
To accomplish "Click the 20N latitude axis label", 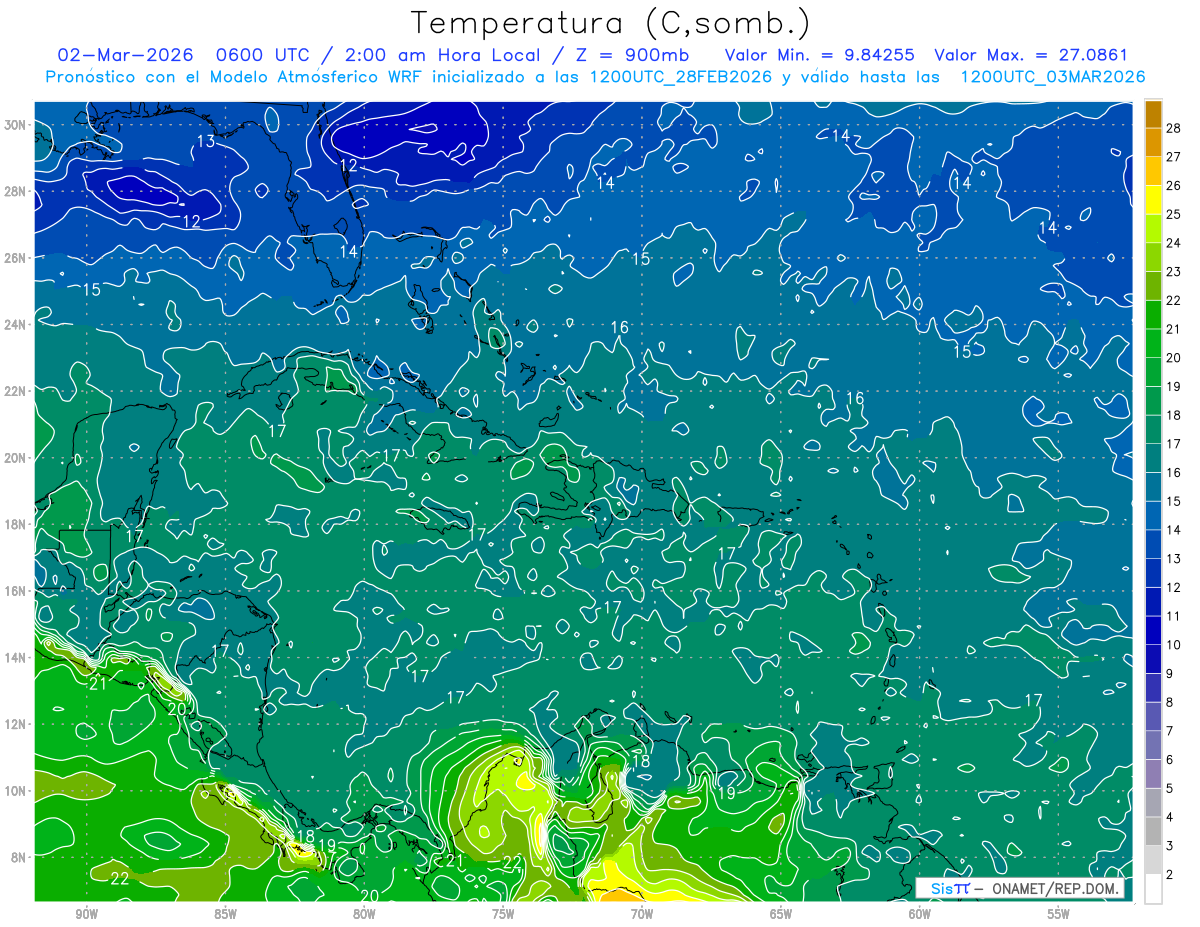I will coord(16,457).
